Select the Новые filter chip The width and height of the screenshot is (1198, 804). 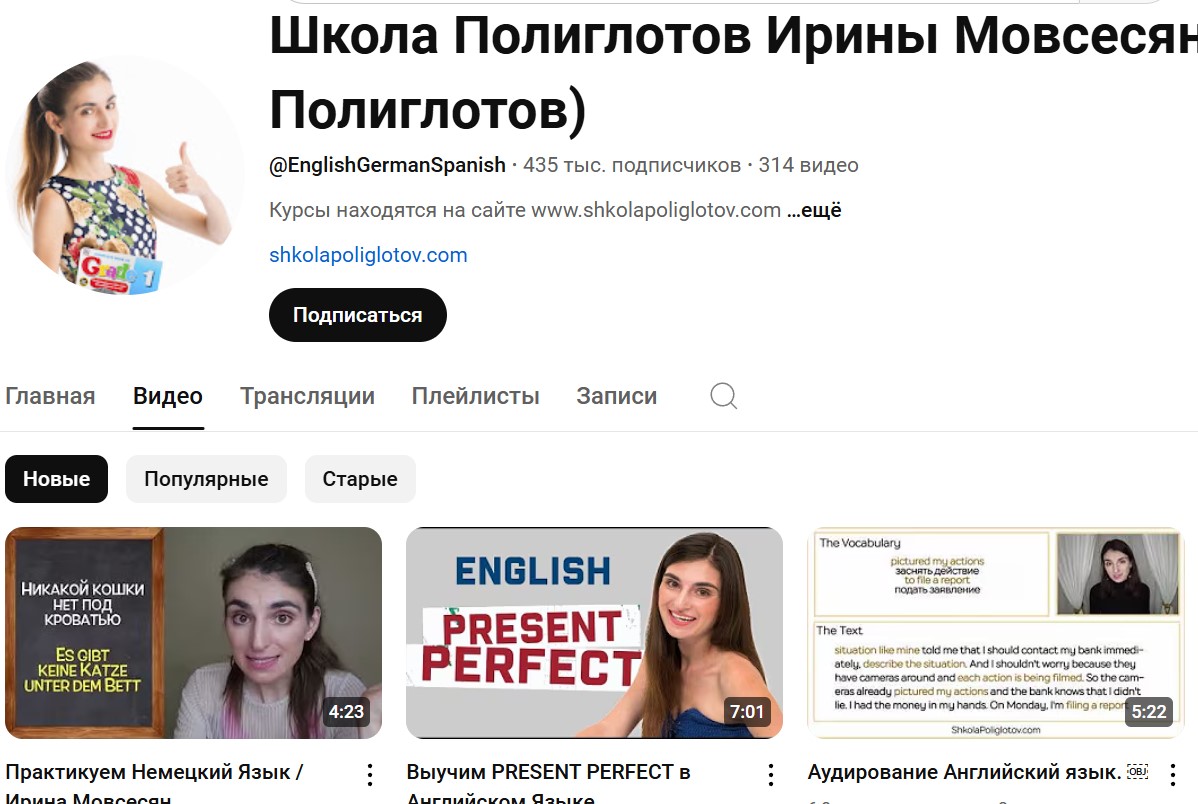click(x=57, y=479)
